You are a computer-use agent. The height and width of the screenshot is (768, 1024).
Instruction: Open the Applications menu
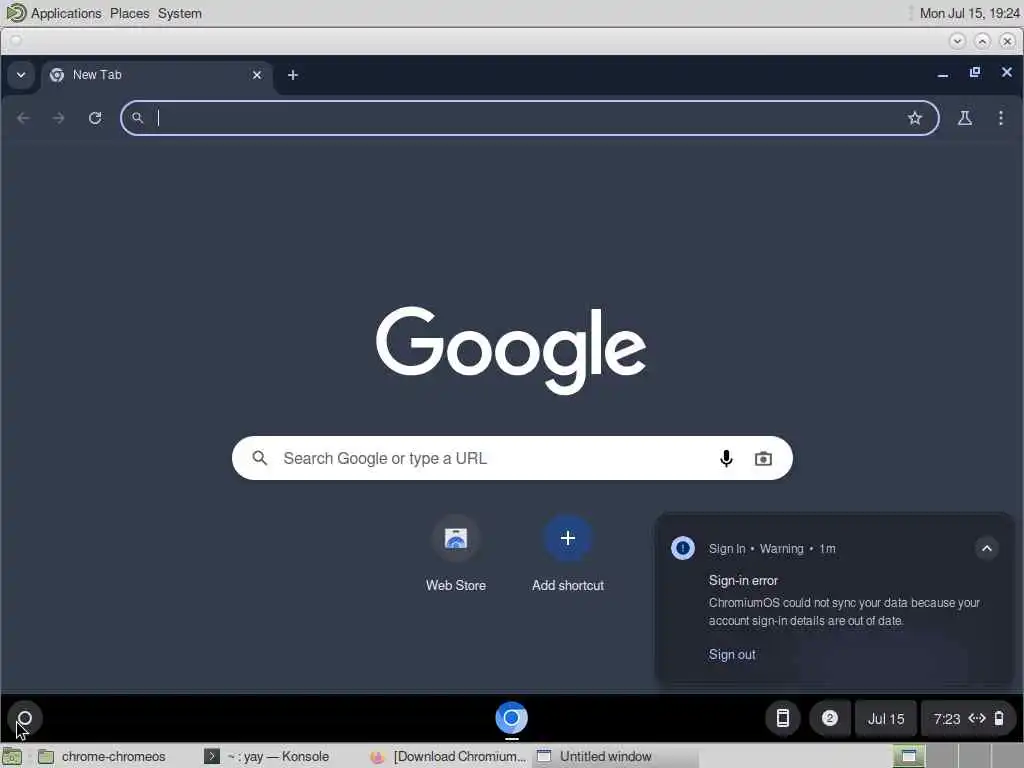tap(66, 13)
